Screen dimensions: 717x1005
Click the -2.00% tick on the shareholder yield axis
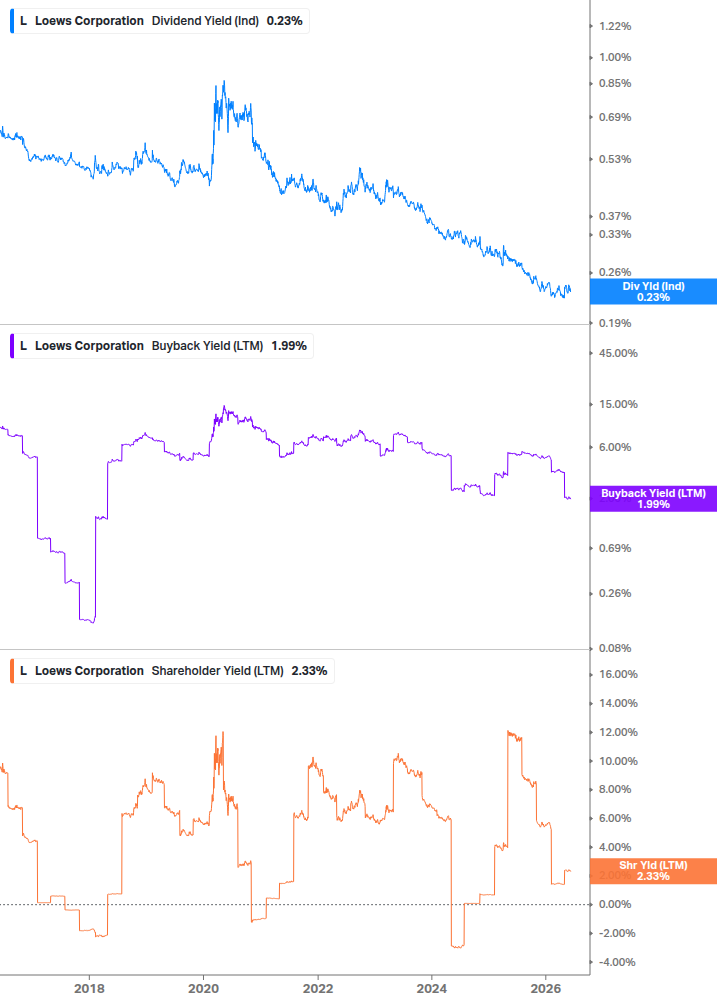click(x=617, y=933)
